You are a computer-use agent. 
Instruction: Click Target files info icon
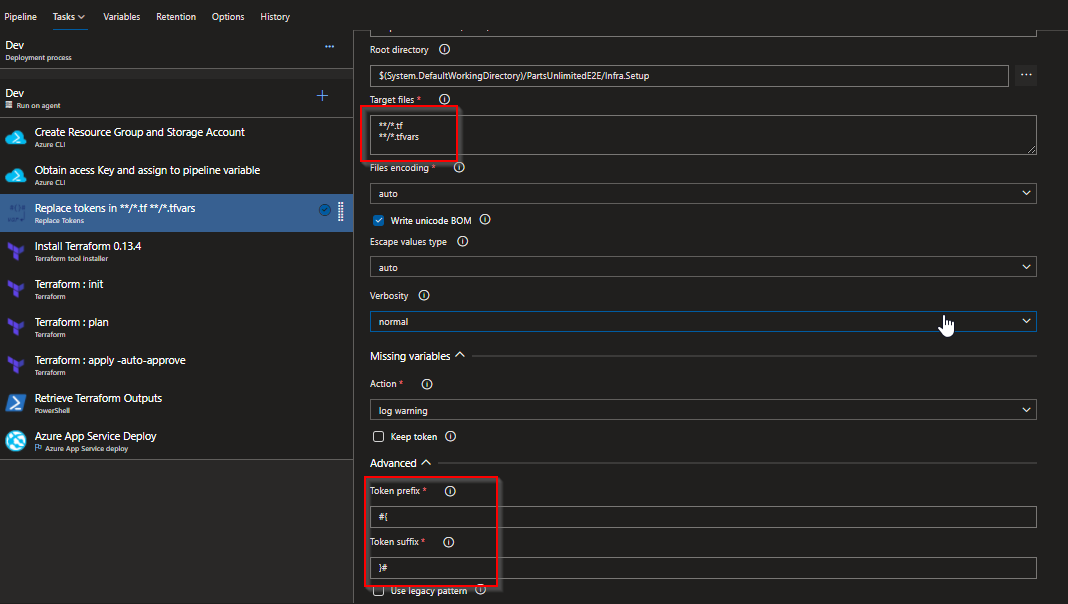click(445, 99)
